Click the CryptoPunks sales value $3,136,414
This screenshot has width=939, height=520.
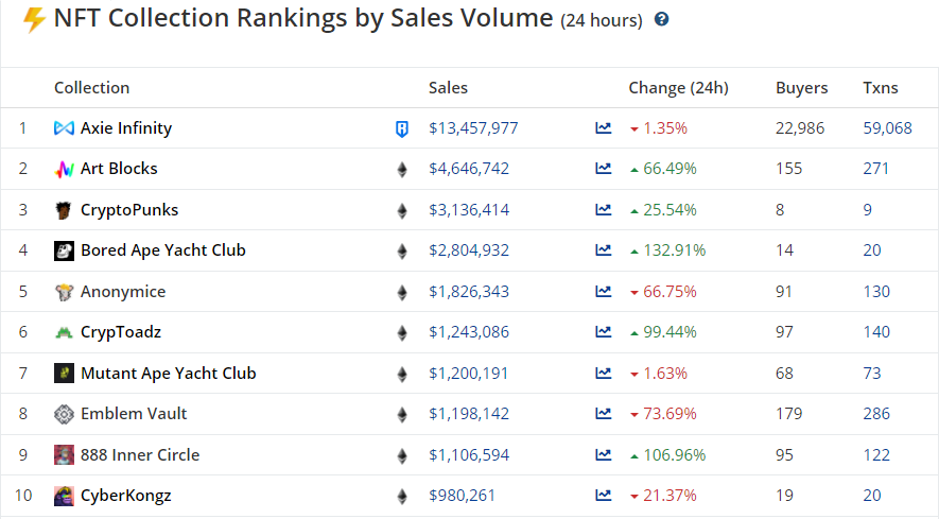[469, 210]
